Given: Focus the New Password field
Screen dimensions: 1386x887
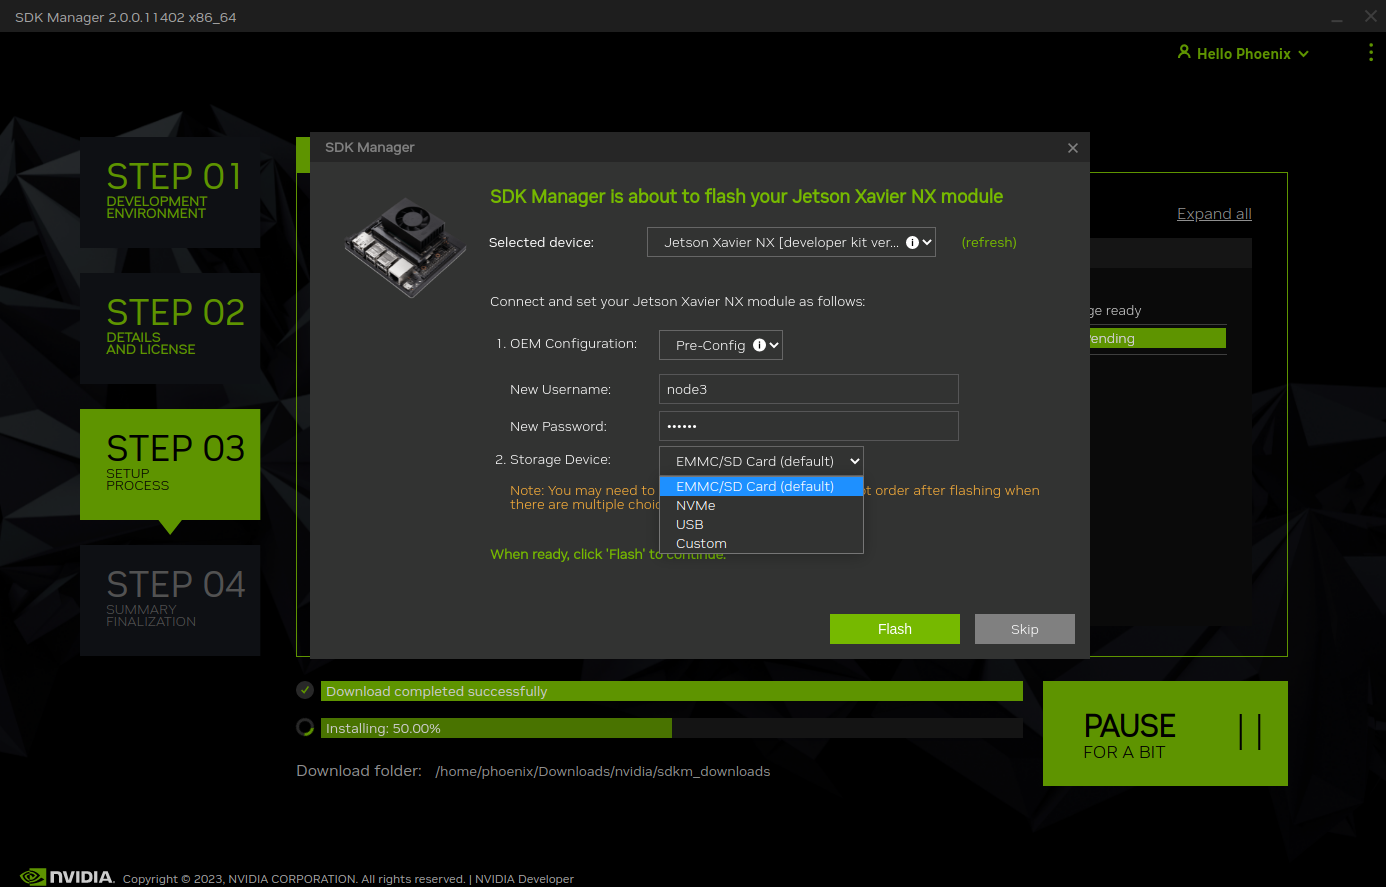Looking at the screenshot, I should (x=809, y=426).
